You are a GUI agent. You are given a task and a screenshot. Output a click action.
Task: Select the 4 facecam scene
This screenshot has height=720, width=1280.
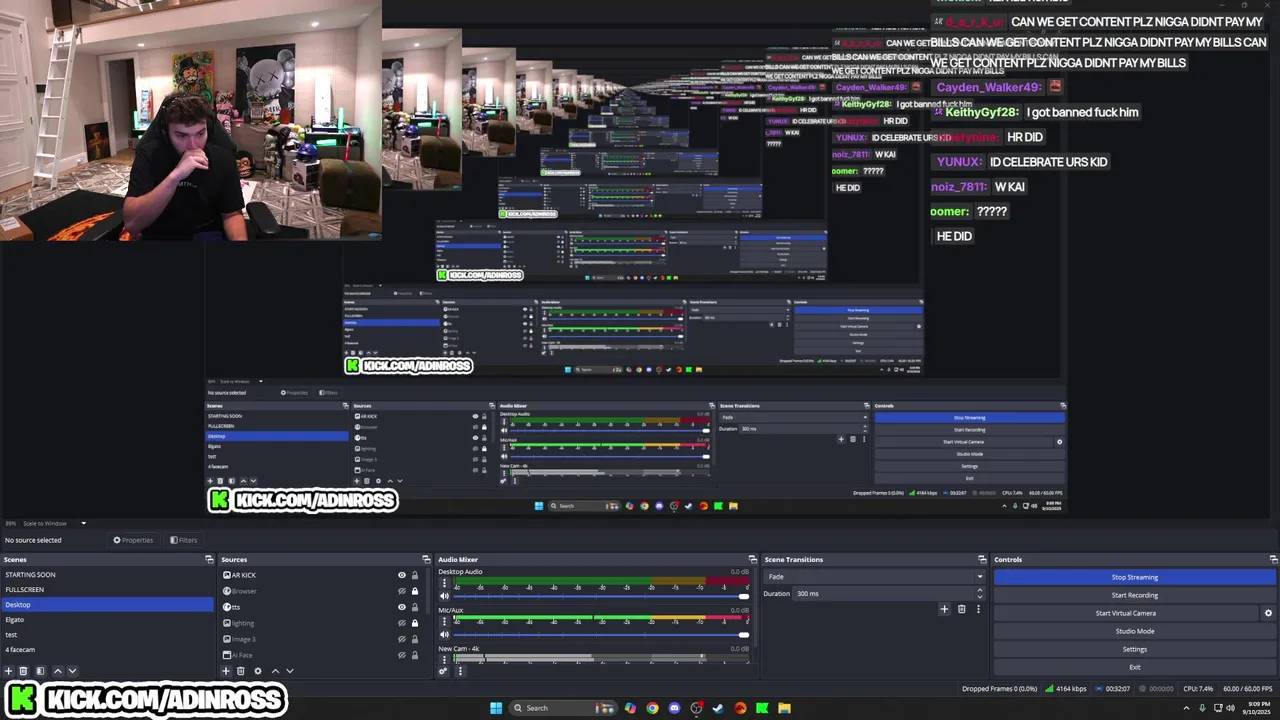click(107, 650)
